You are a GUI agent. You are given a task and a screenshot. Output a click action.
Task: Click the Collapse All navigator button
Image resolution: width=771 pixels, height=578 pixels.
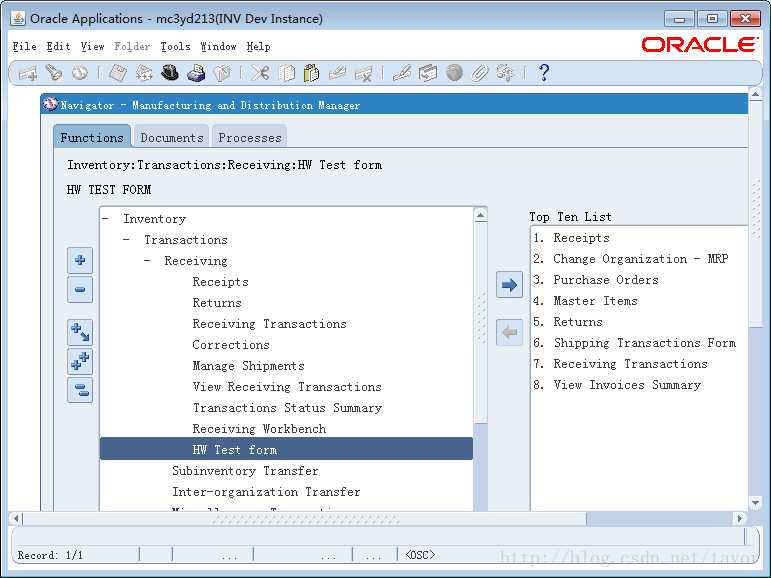click(80, 391)
